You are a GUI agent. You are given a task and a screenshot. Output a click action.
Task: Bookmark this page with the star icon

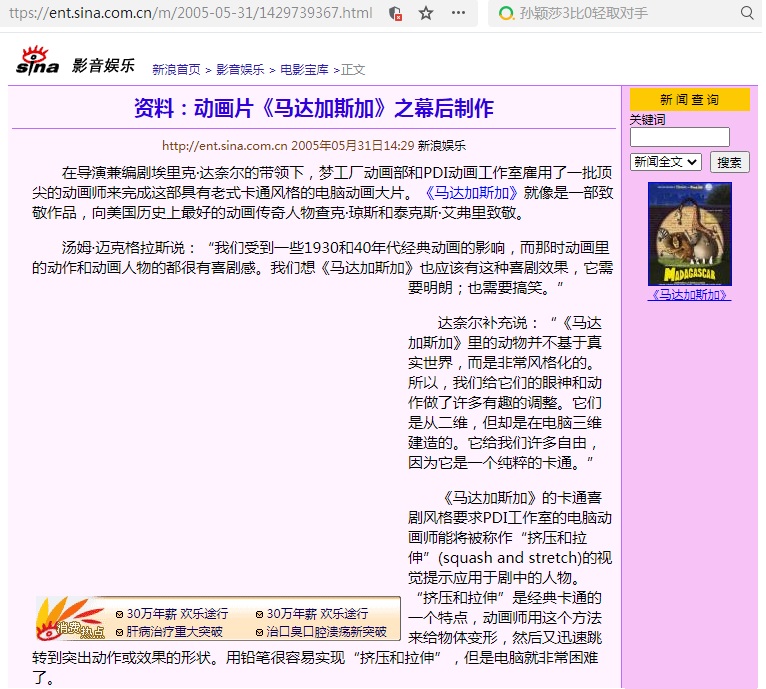426,13
